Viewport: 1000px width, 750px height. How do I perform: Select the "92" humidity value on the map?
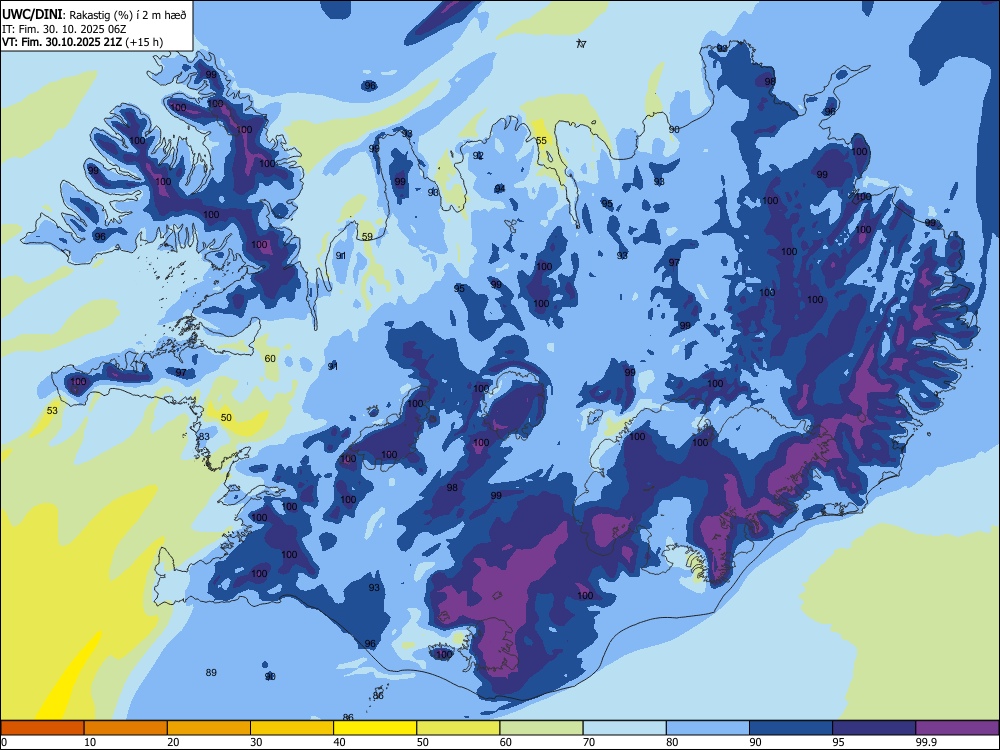[x=478, y=156]
